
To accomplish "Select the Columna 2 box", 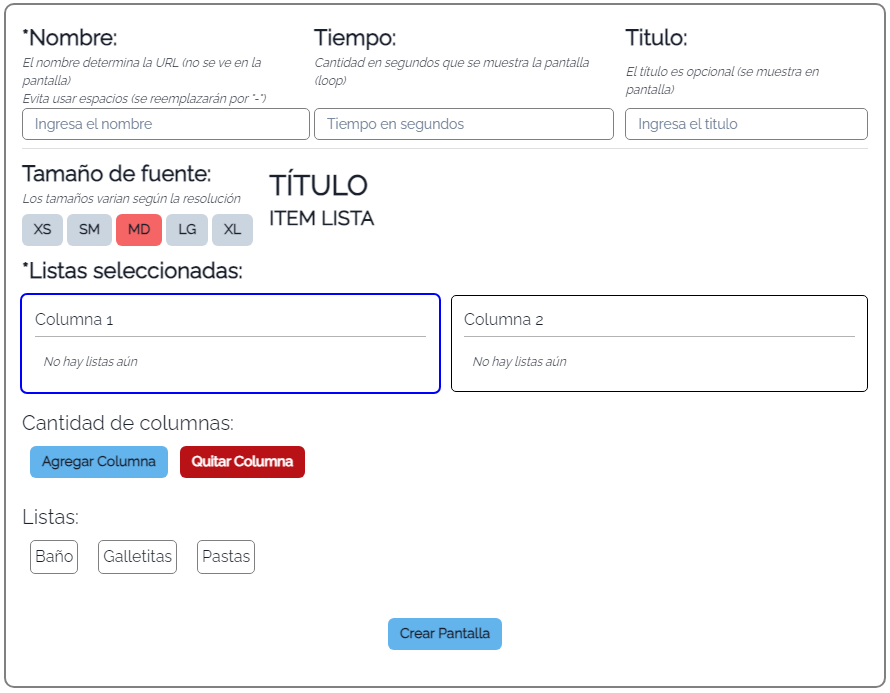I will point(660,343).
